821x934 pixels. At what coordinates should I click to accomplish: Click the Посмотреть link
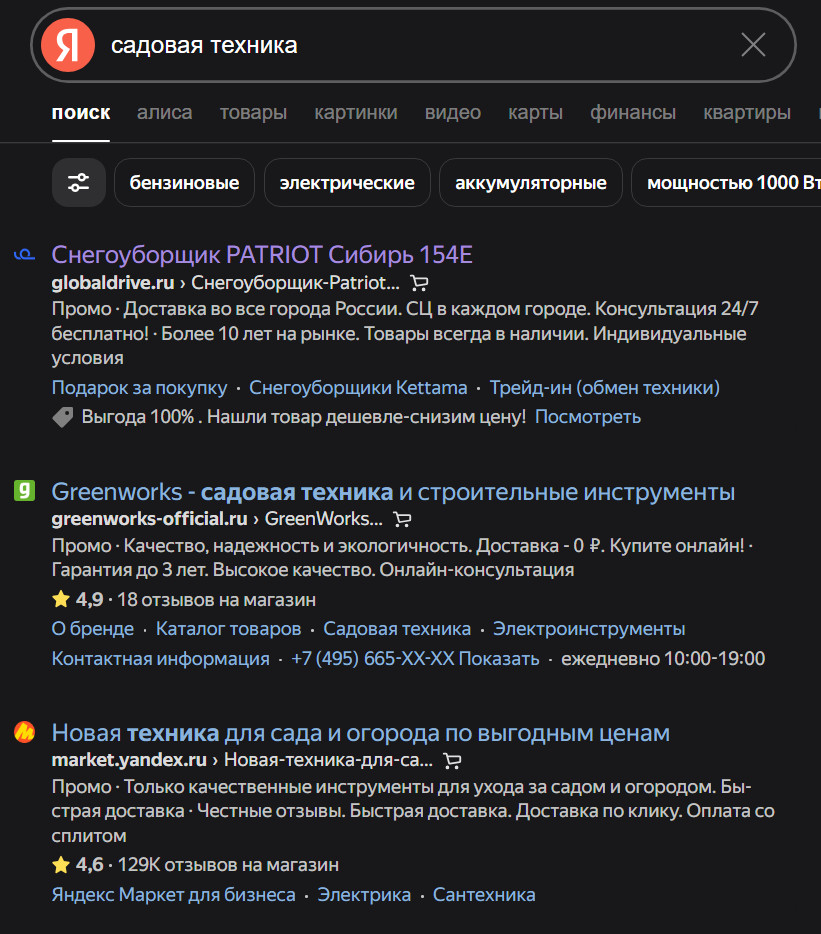(588, 417)
